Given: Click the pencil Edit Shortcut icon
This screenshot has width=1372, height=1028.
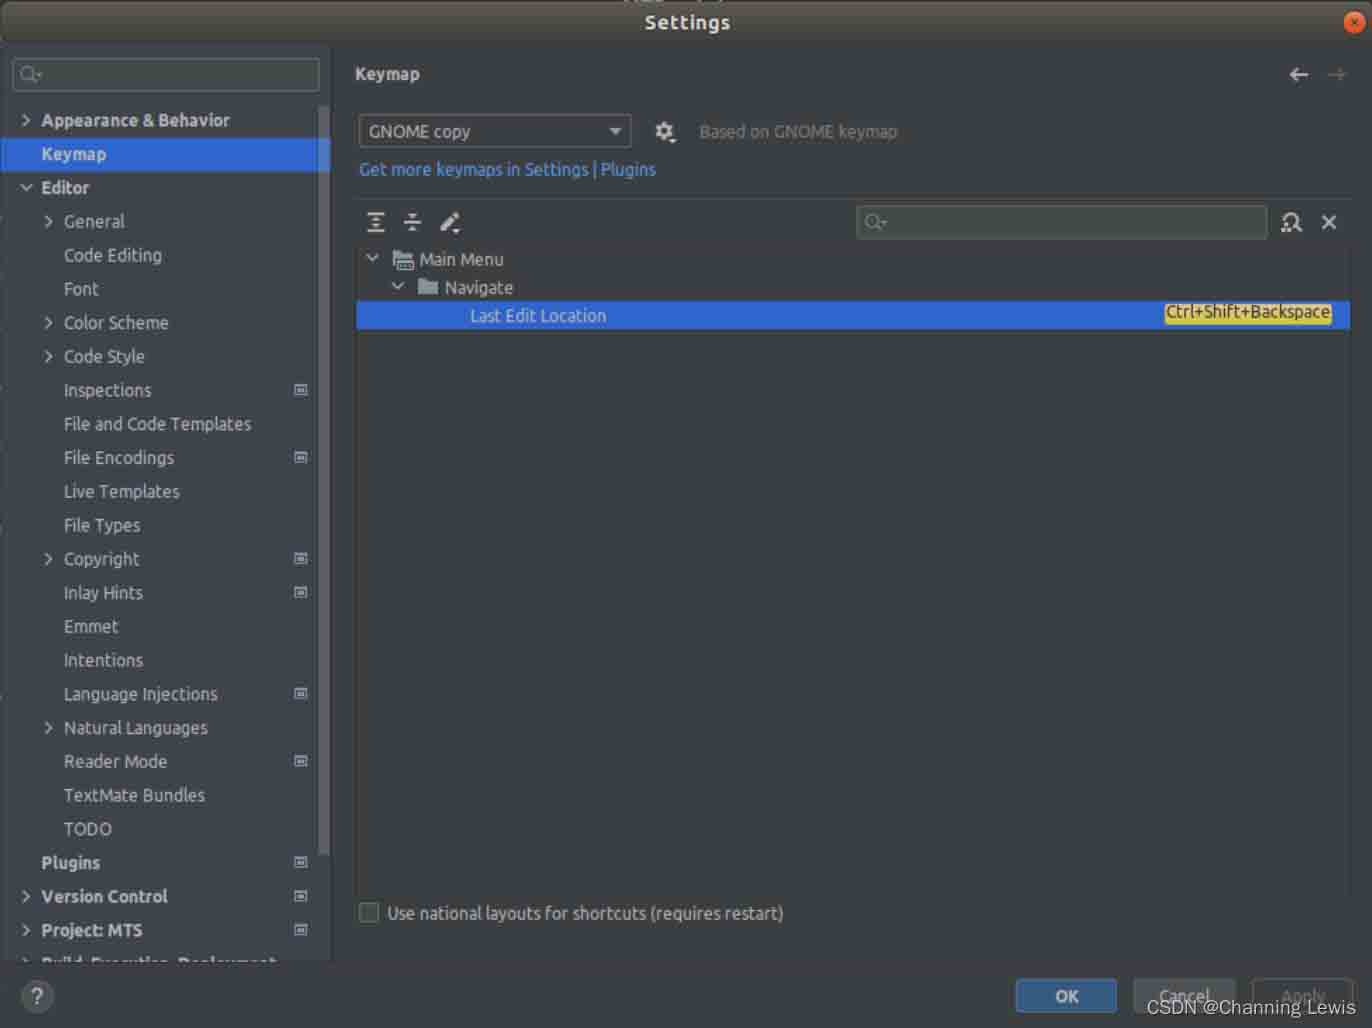Looking at the screenshot, I should pyautogui.click(x=450, y=222).
